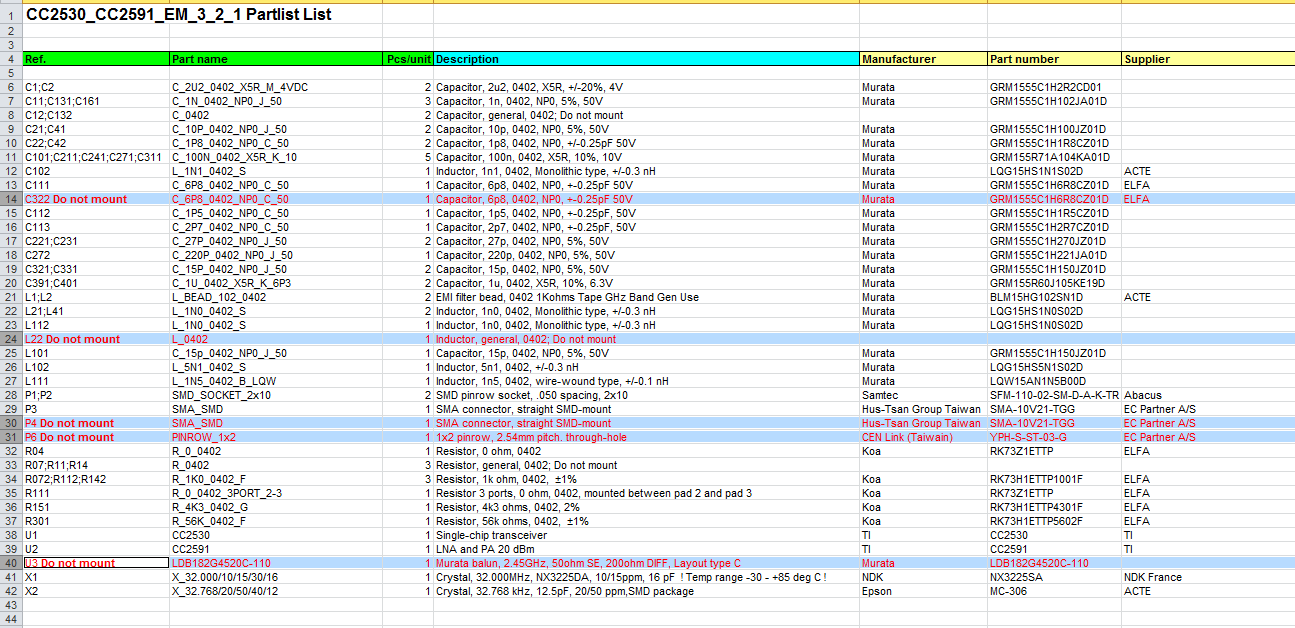Viewport: 1295px width, 628px height.
Task: Select cell 'U3 Do not mount'
Action: click(96, 563)
